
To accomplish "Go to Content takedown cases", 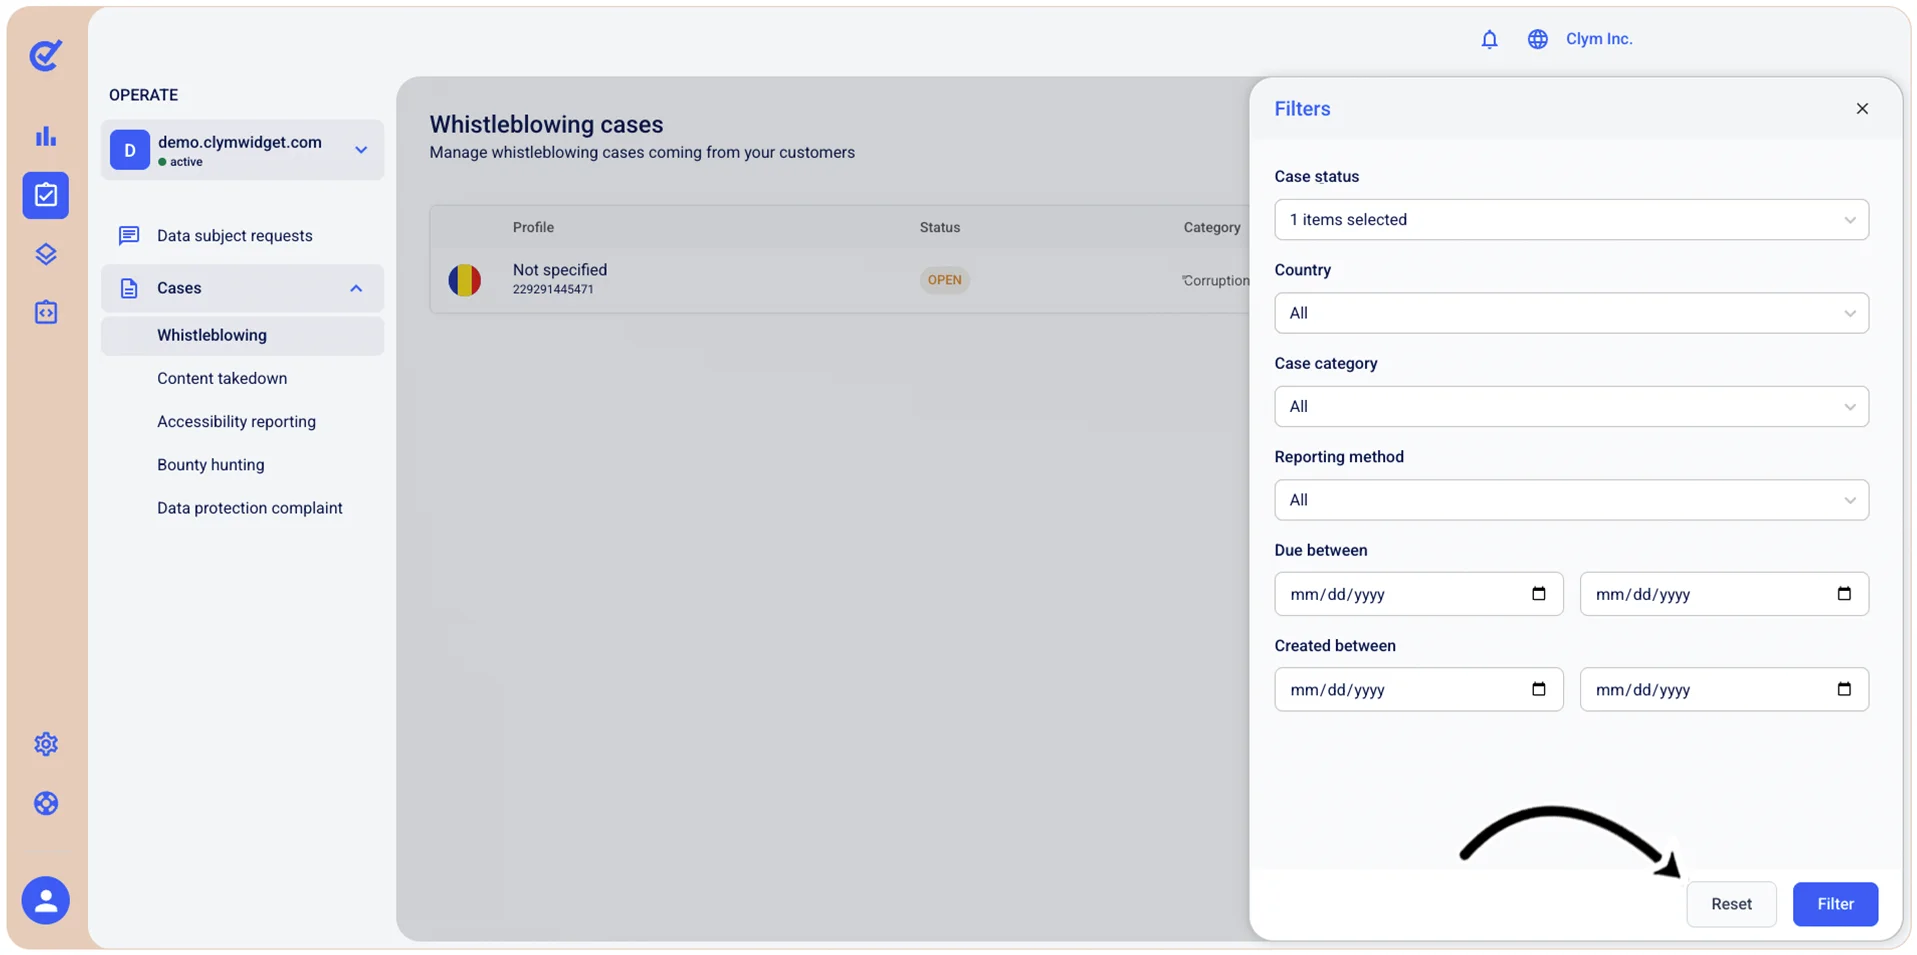I will point(222,378).
